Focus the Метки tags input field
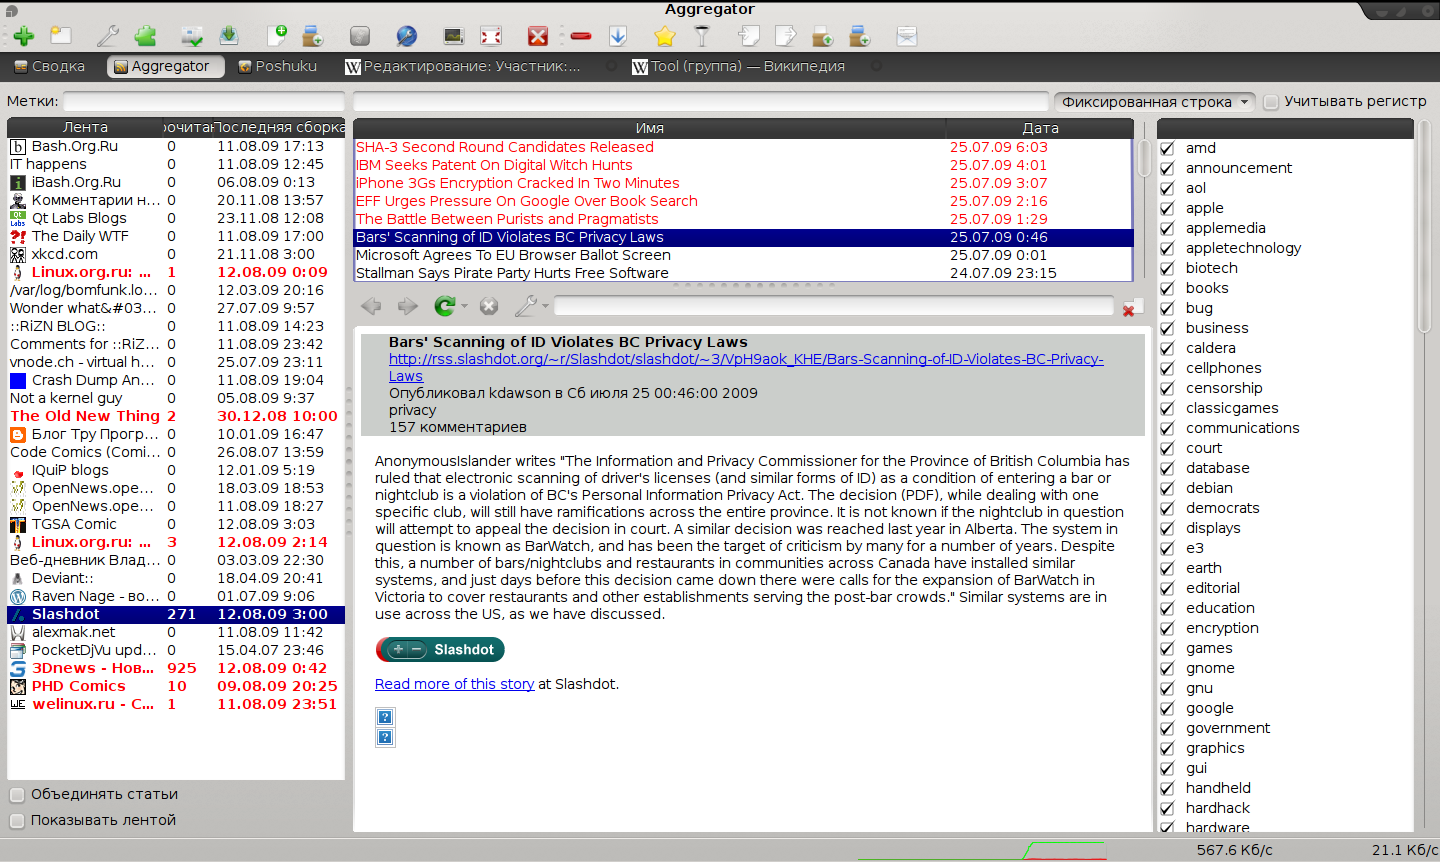Screen dimensions: 1440x862 (x=204, y=101)
